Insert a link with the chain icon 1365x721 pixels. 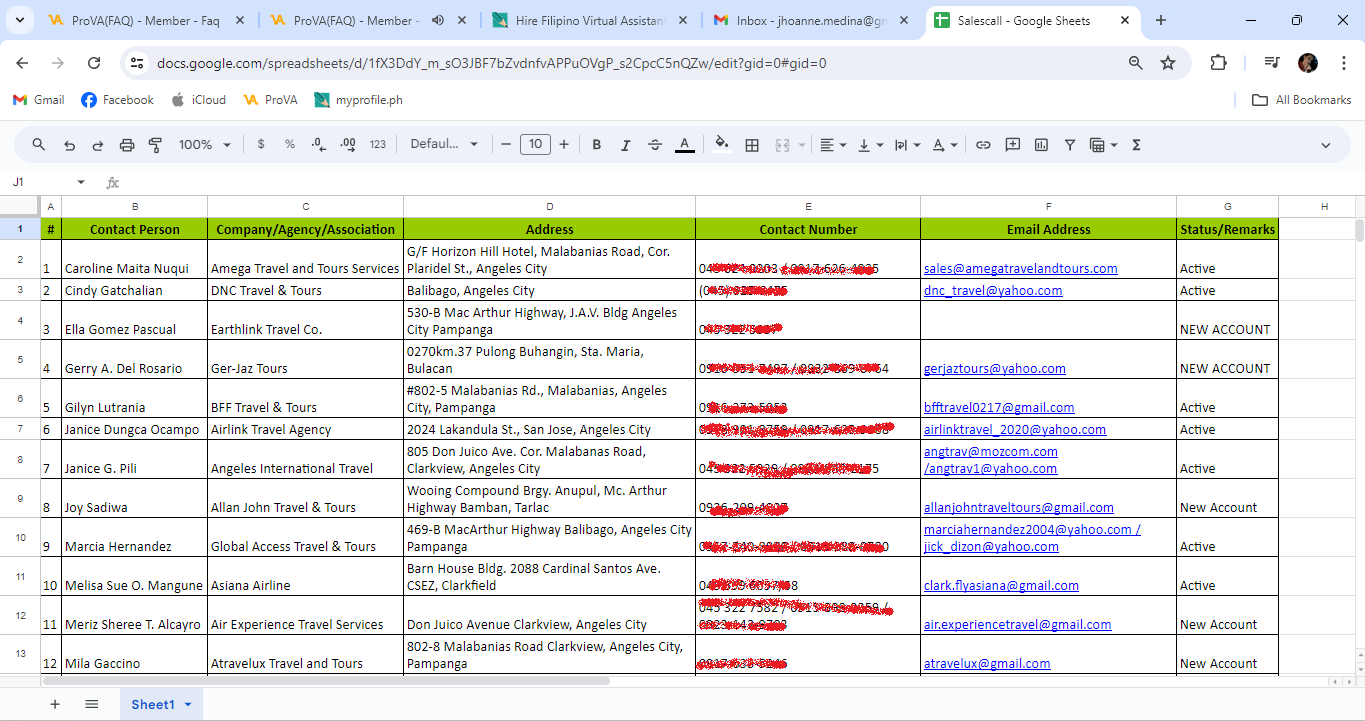983,145
